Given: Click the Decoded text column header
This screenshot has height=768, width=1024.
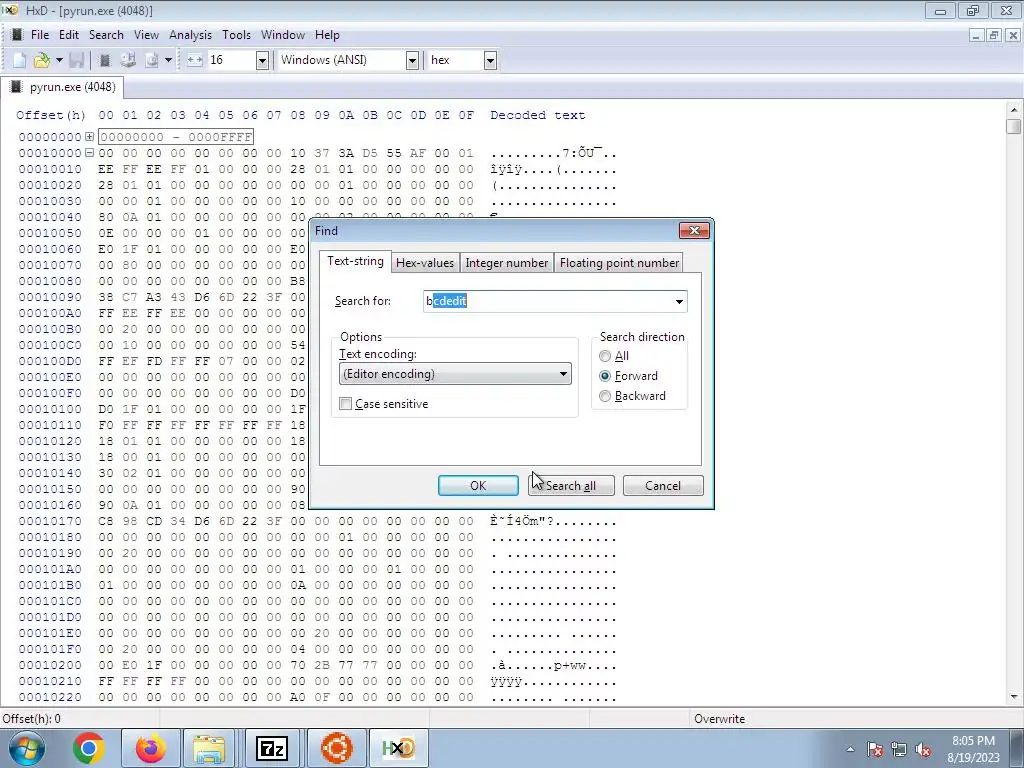Looking at the screenshot, I should point(537,115).
